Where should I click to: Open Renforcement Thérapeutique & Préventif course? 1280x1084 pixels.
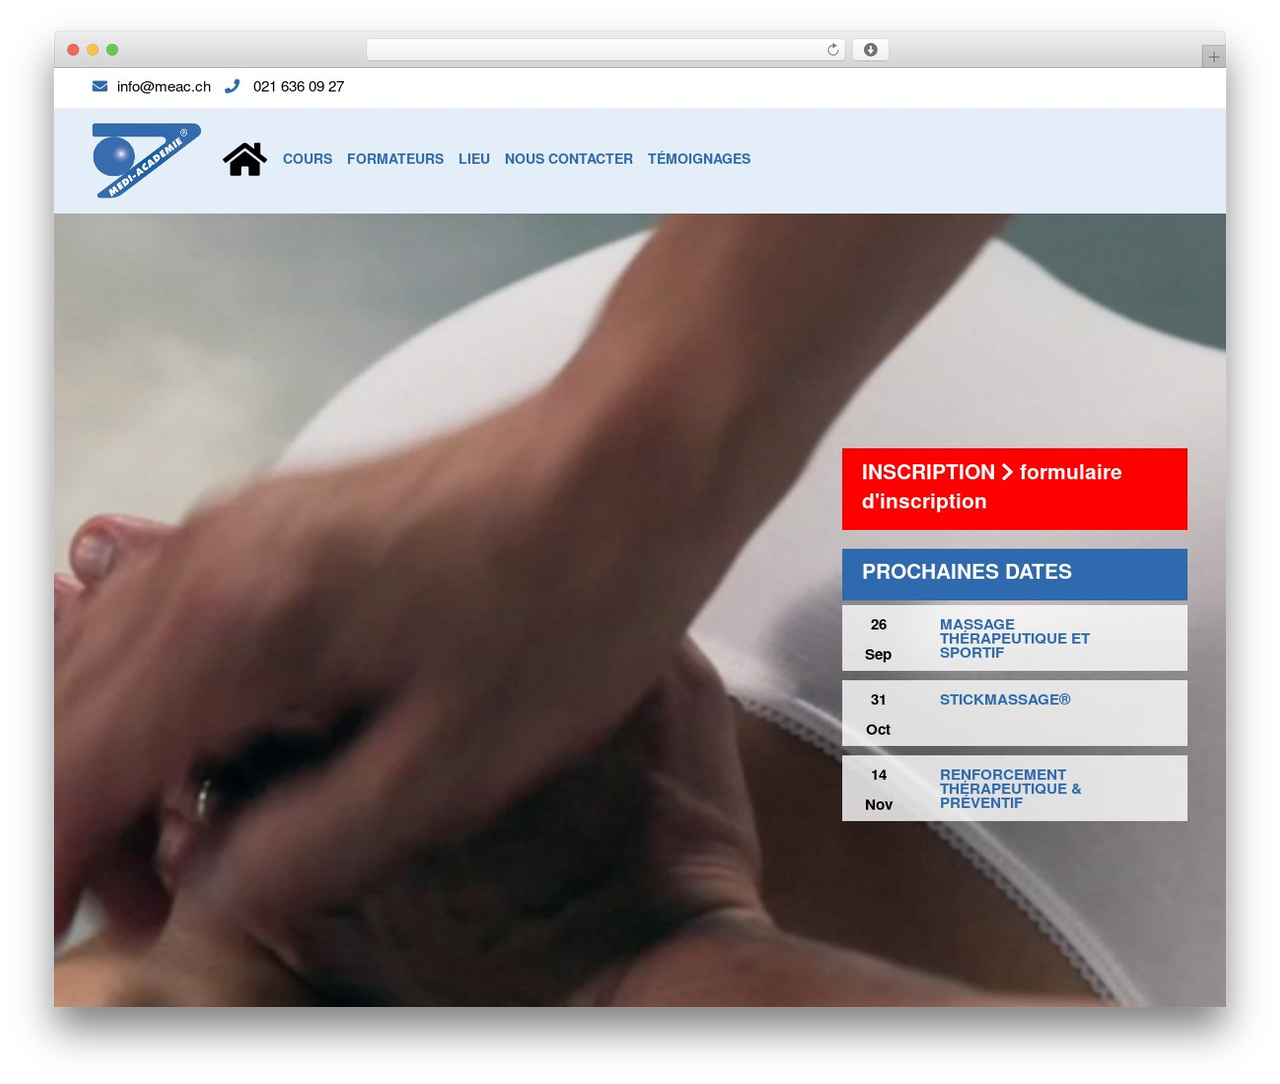1010,789
